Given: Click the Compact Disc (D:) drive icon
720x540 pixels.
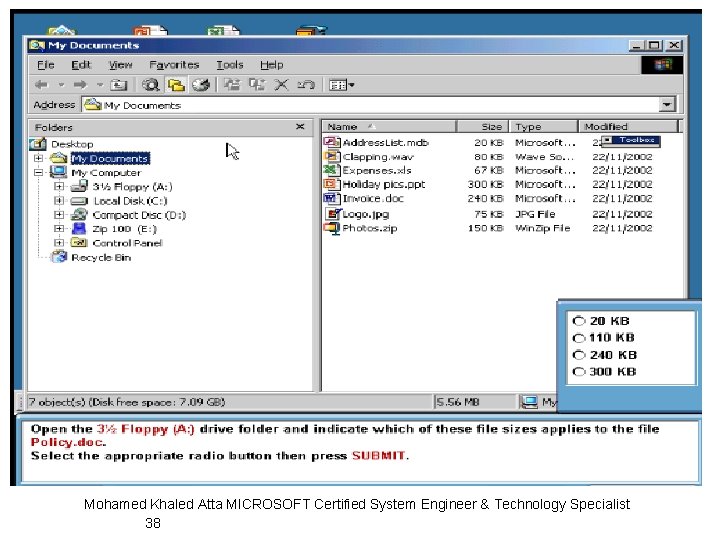Looking at the screenshot, I should coord(79,214).
